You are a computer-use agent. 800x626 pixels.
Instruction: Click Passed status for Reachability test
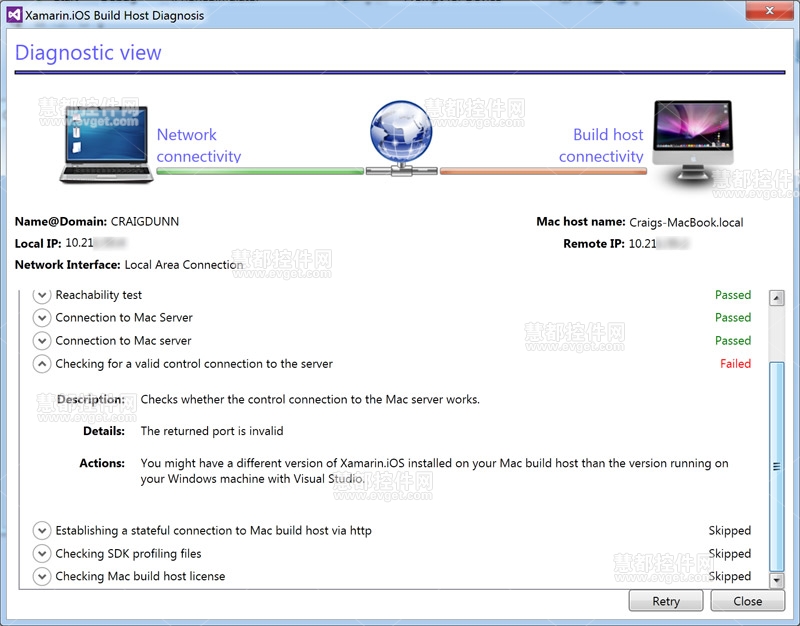click(x=733, y=295)
